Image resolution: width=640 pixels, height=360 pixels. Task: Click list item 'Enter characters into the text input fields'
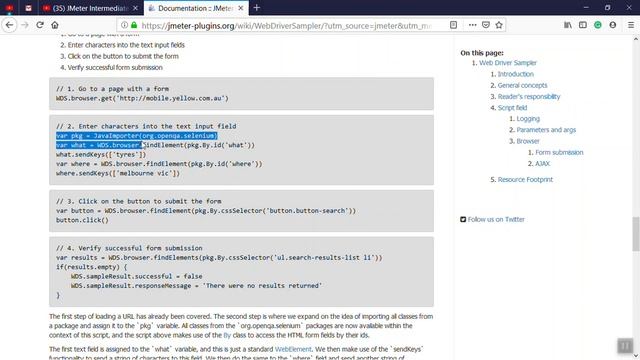pyautogui.click(x=126, y=45)
